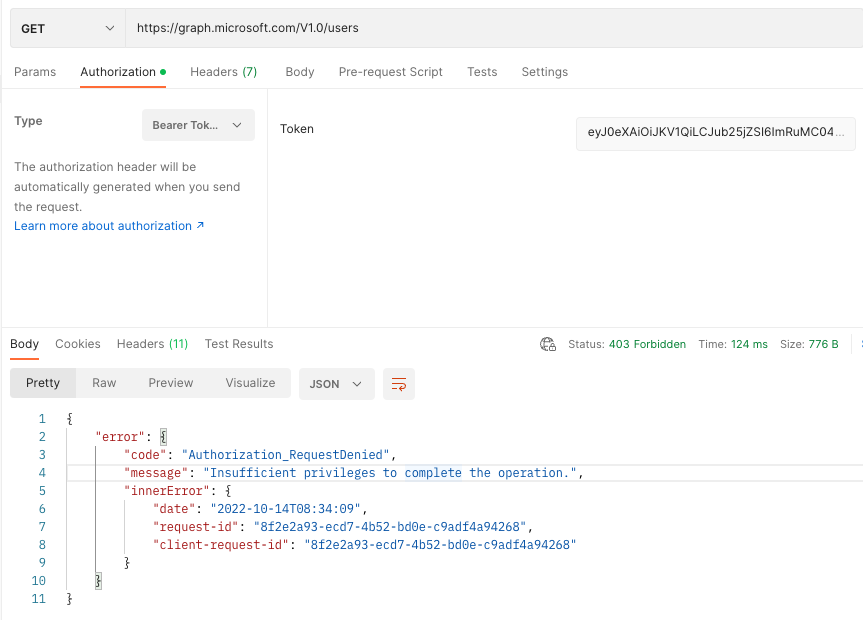Viewport: 863px width, 620px height.
Task: Toggle the wrap lines icon
Action: pyautogui.click(x=399, y=384)
